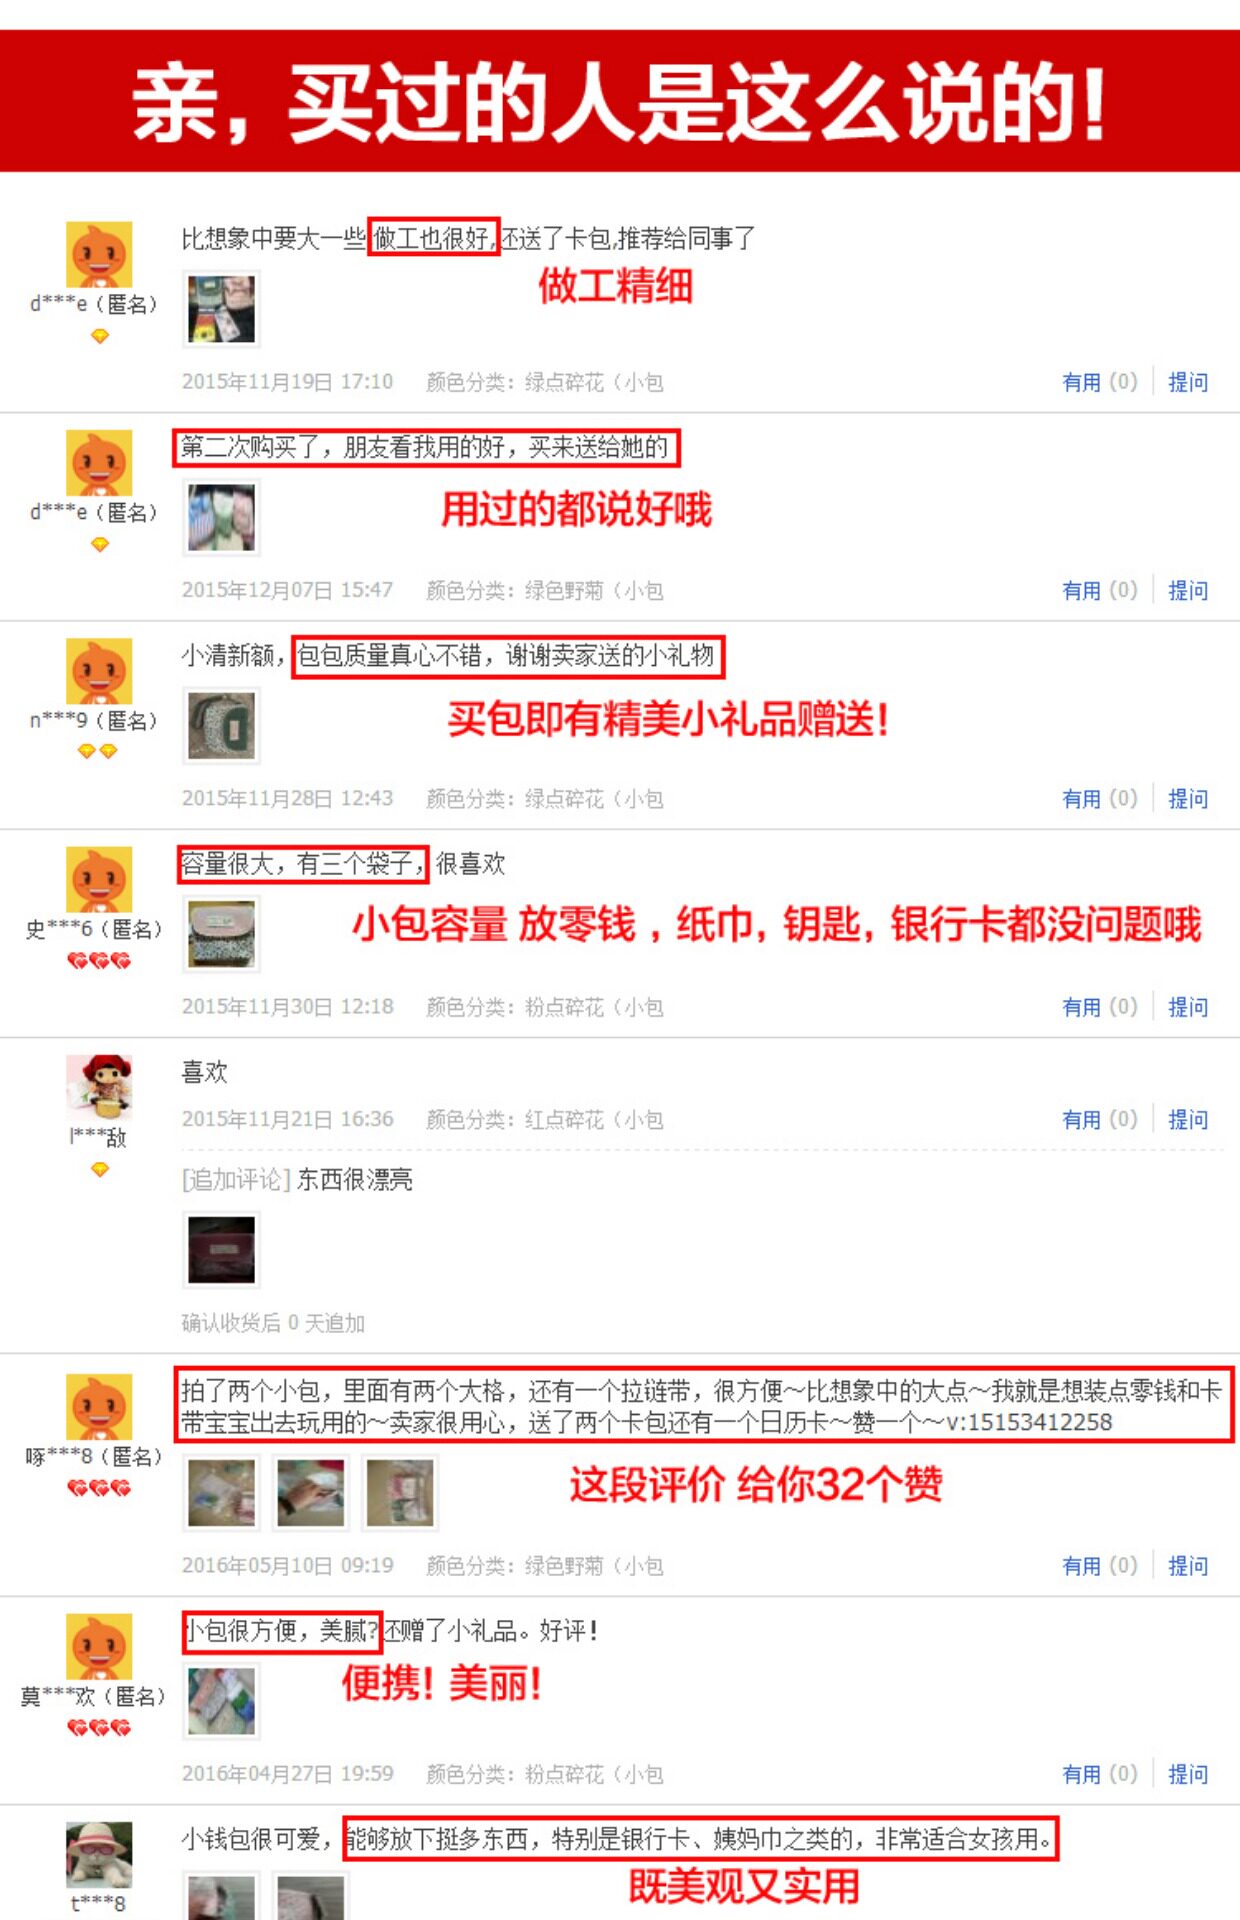Click 提问 on the 2015年12月07日 review

1188,590
